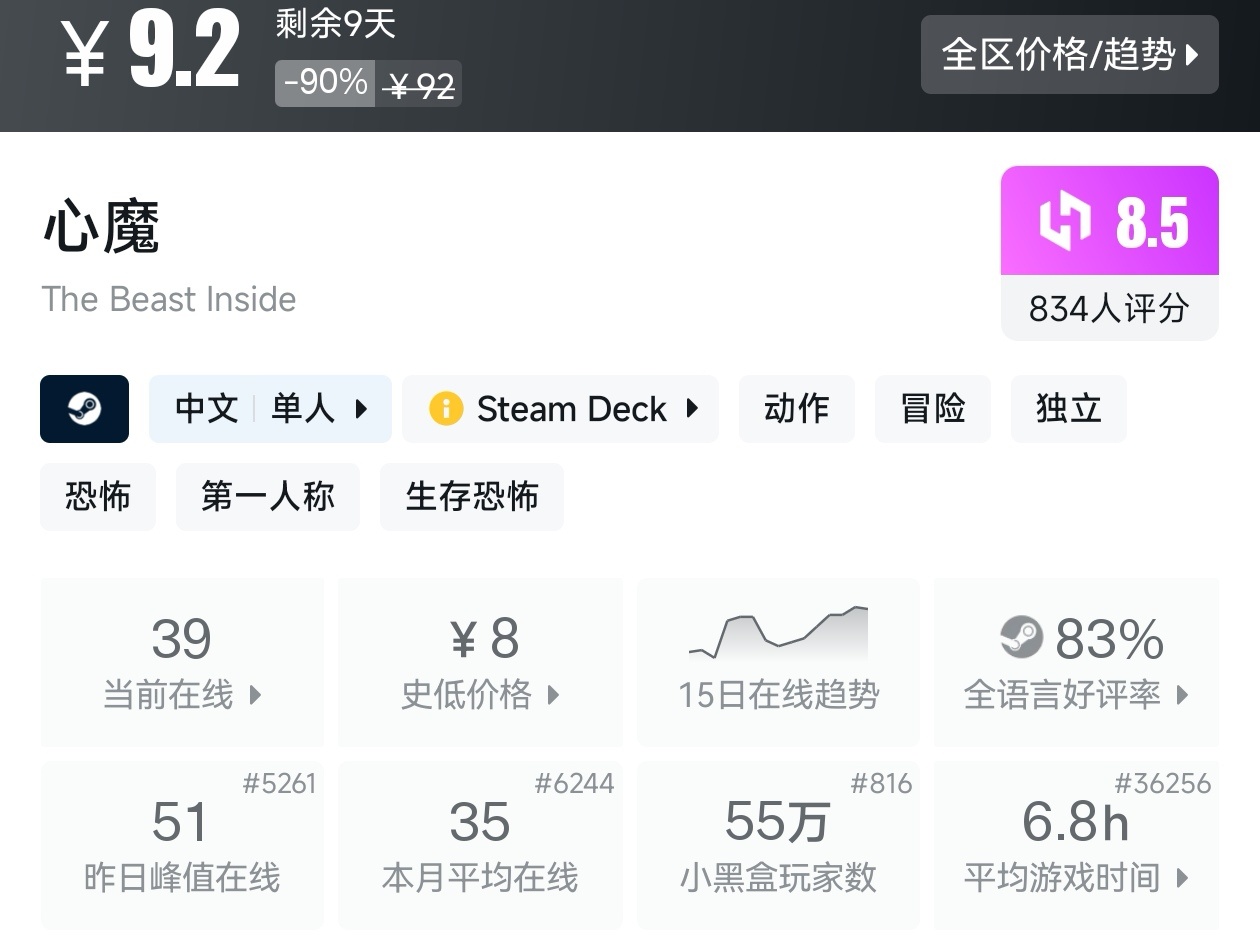Click the yellow Steam Deck info icon
1260x949 pixels.
pyautogui.click(x=445, y=409)
